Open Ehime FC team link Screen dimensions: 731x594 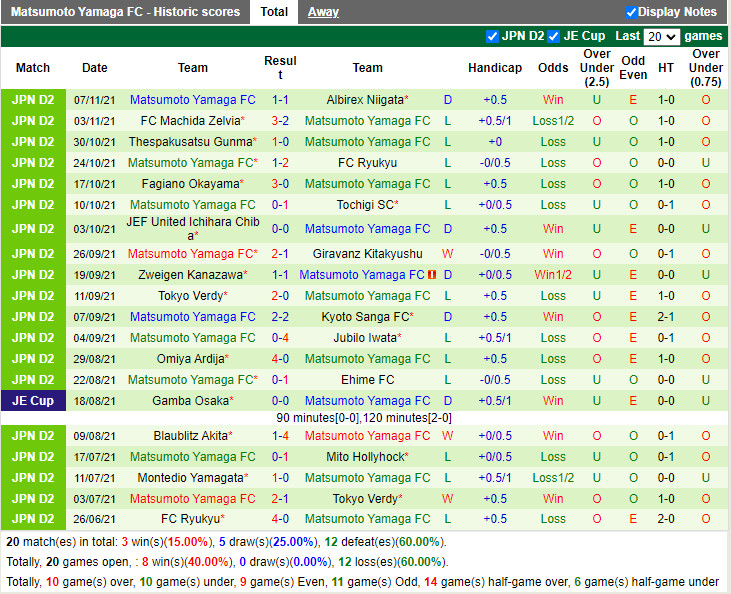[x=367, y=380]
